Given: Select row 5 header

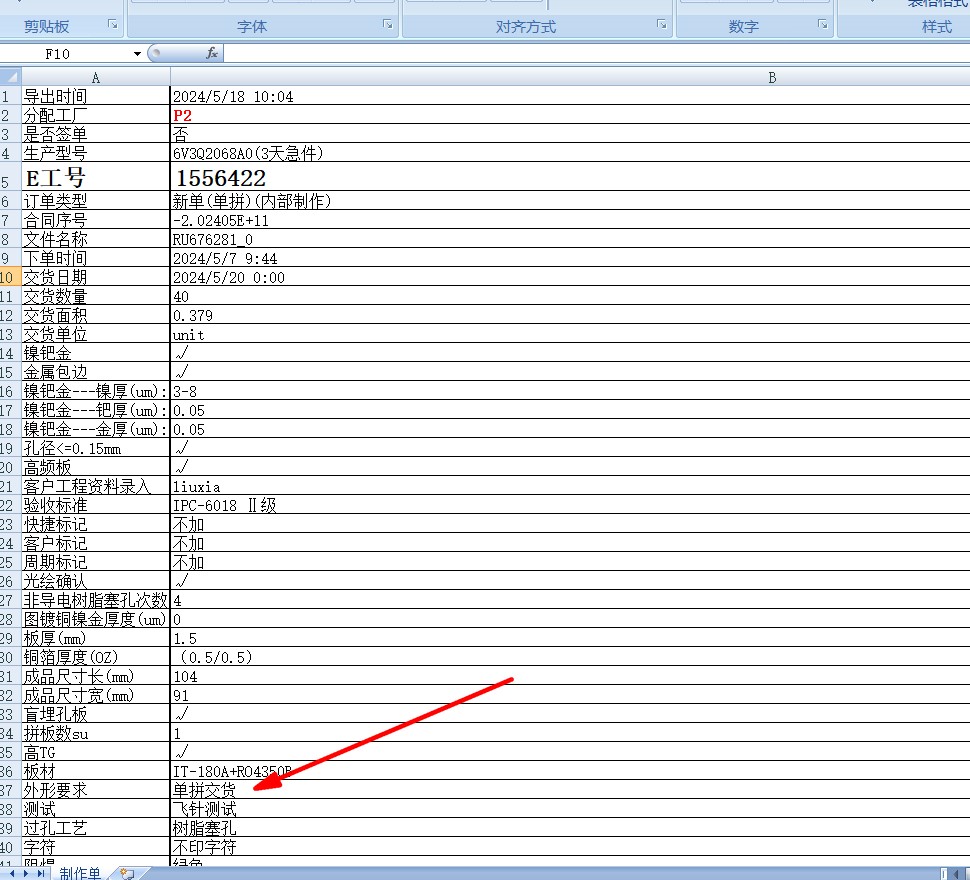Looking at the screenshot, I should coord(10,177).
